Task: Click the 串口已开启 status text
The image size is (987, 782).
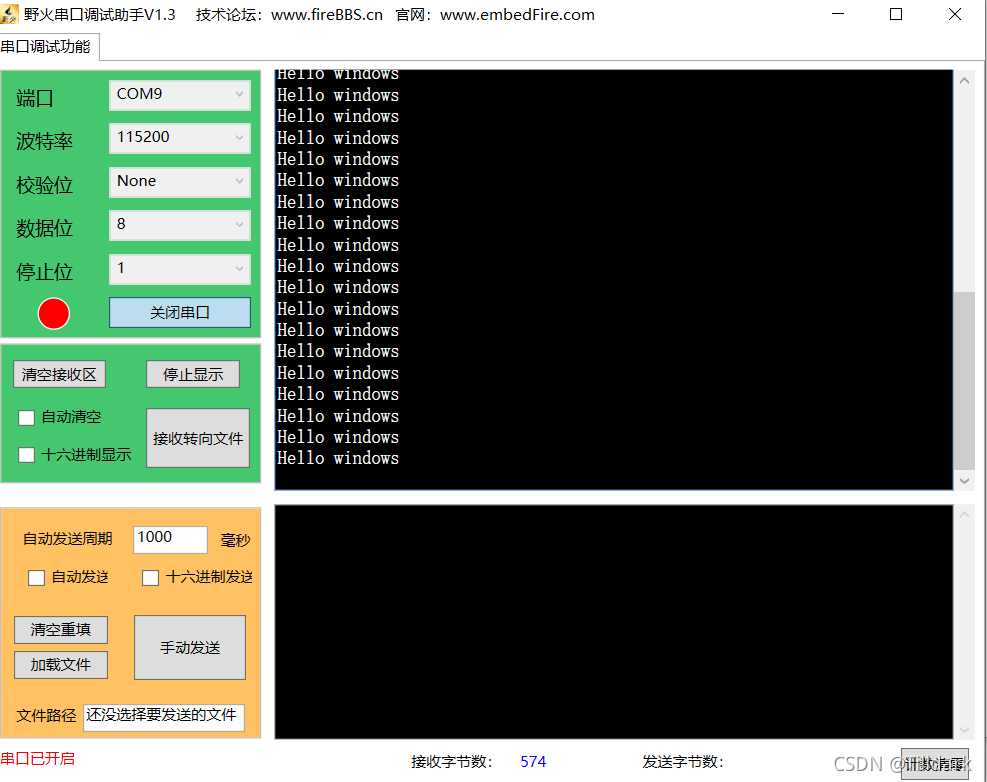Action: [x=38, y=759]
